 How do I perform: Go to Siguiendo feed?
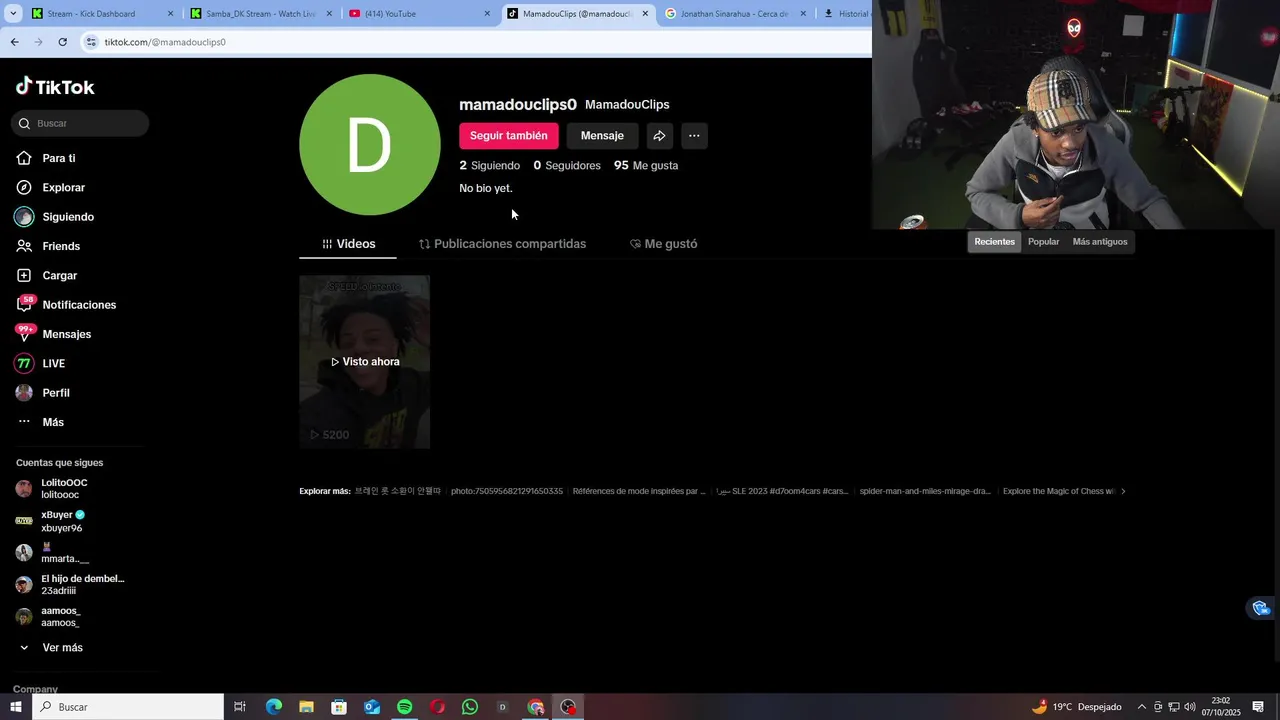pyautogui.click(x=54, y=217)
